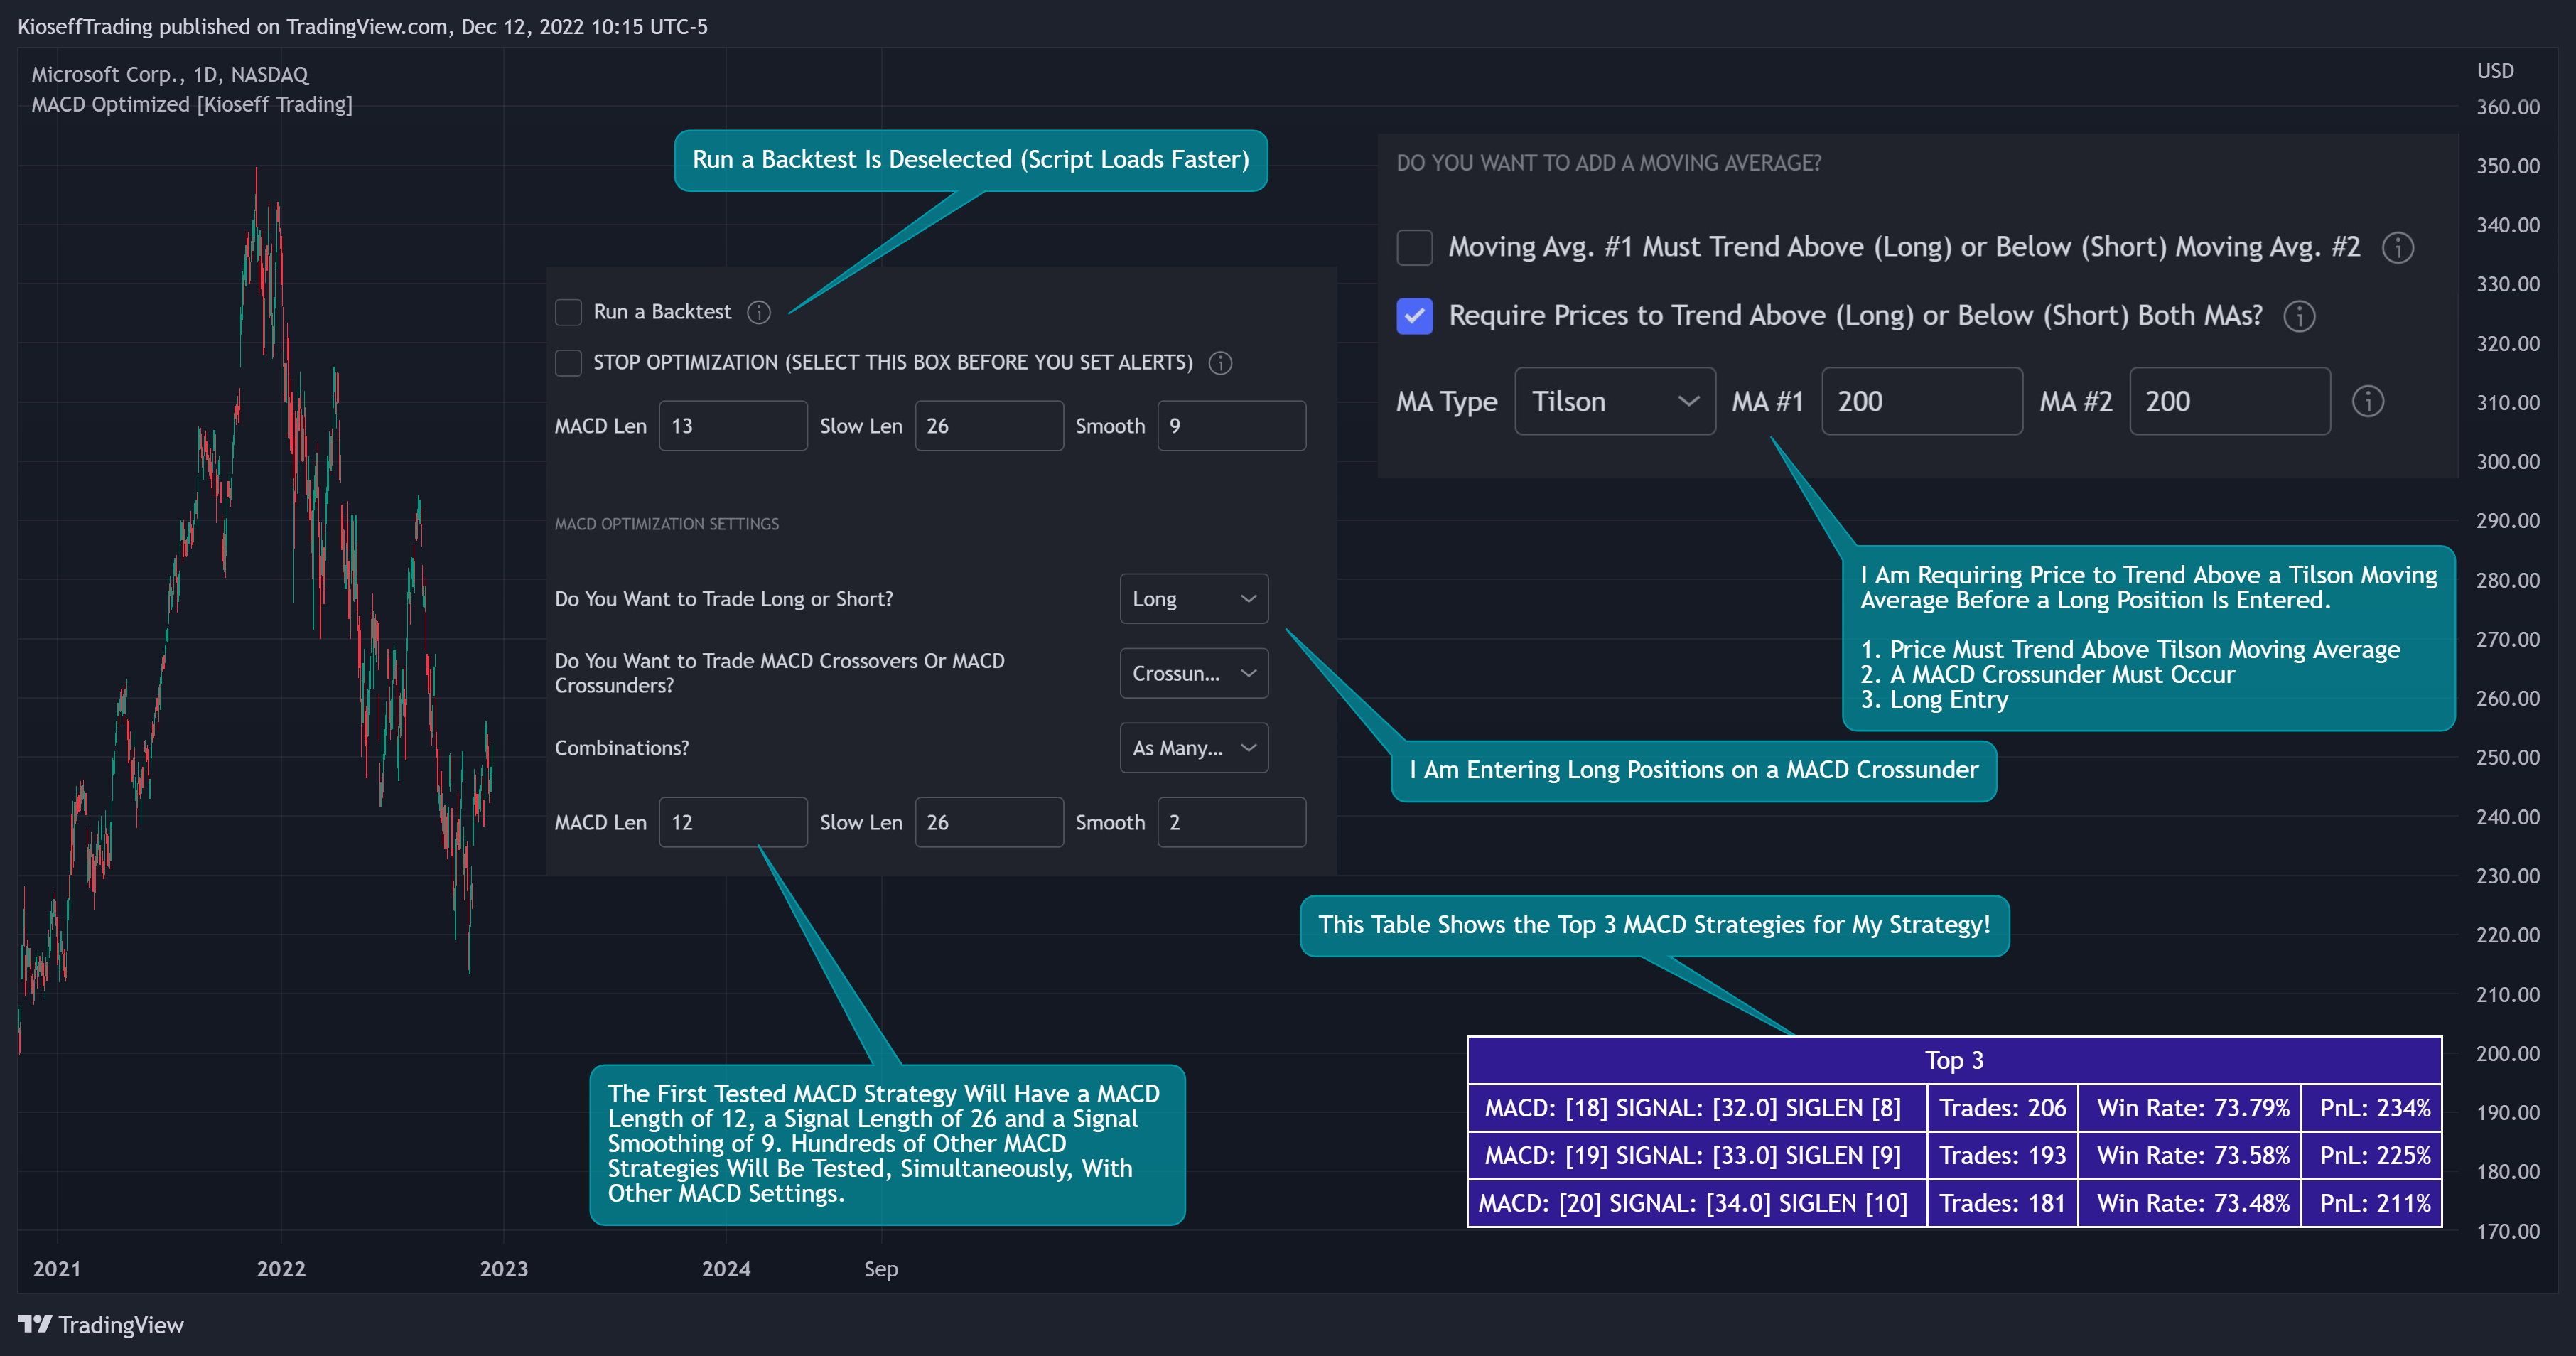The width and height of the screenshot is (2576, 1356).
Task: Expand the Crossunder trade type dropdown
Action: (1194, 673)
